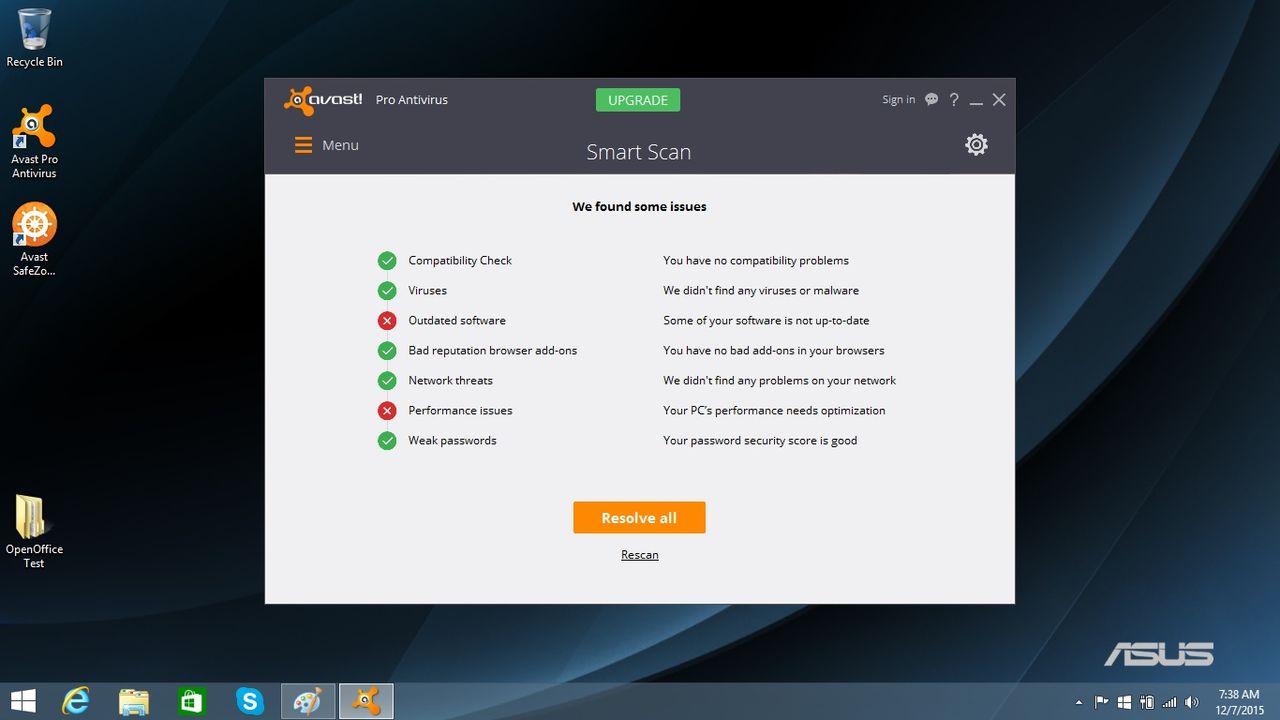Screen dimensions: 1280x720
Task: Select Avast Pro Antivirus desktop shortcut
Action: tap(34, 142)
